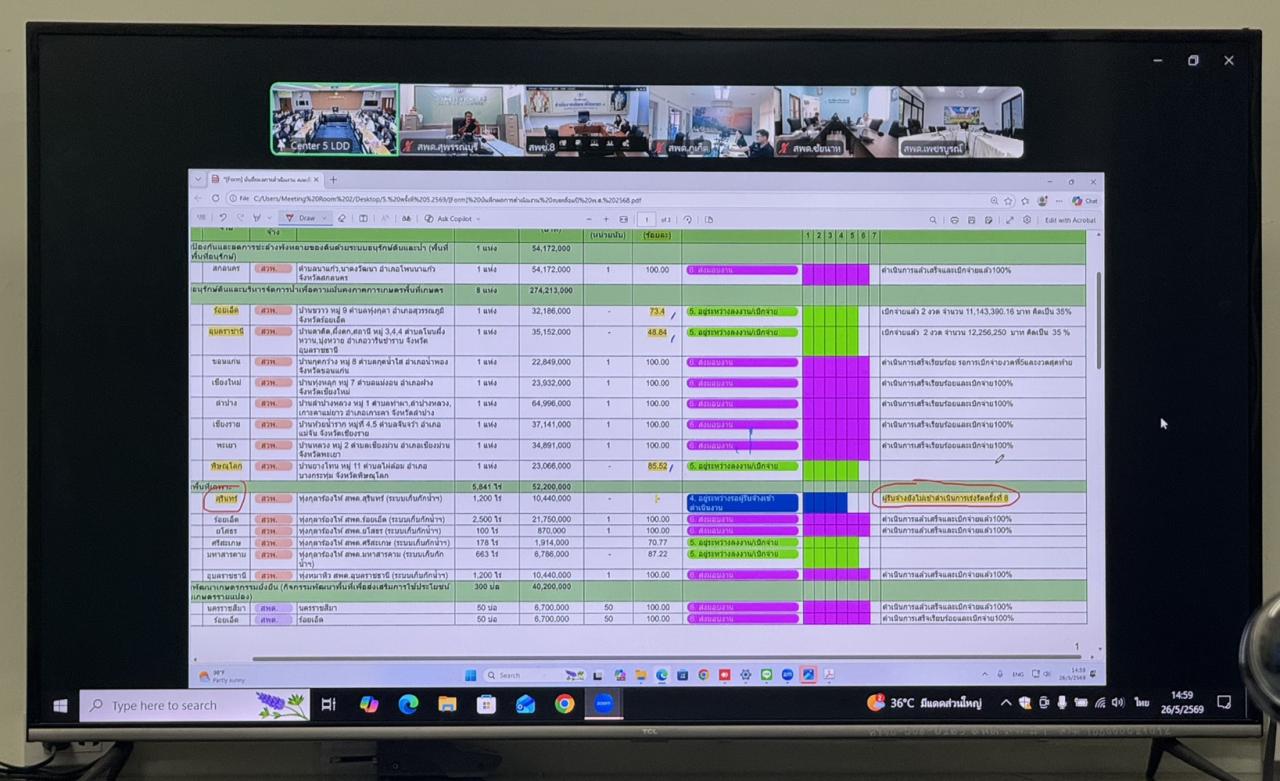
Task: Click the 36°C weather in taskbar
Action: [925, 703]
